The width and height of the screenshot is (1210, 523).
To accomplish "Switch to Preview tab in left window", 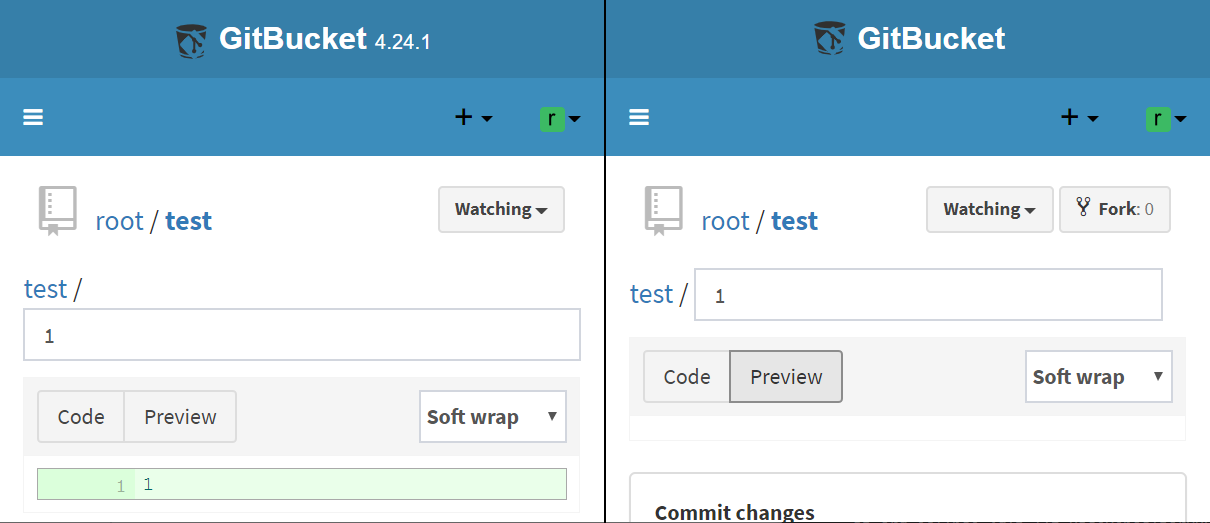I will (x=180, y=416).
